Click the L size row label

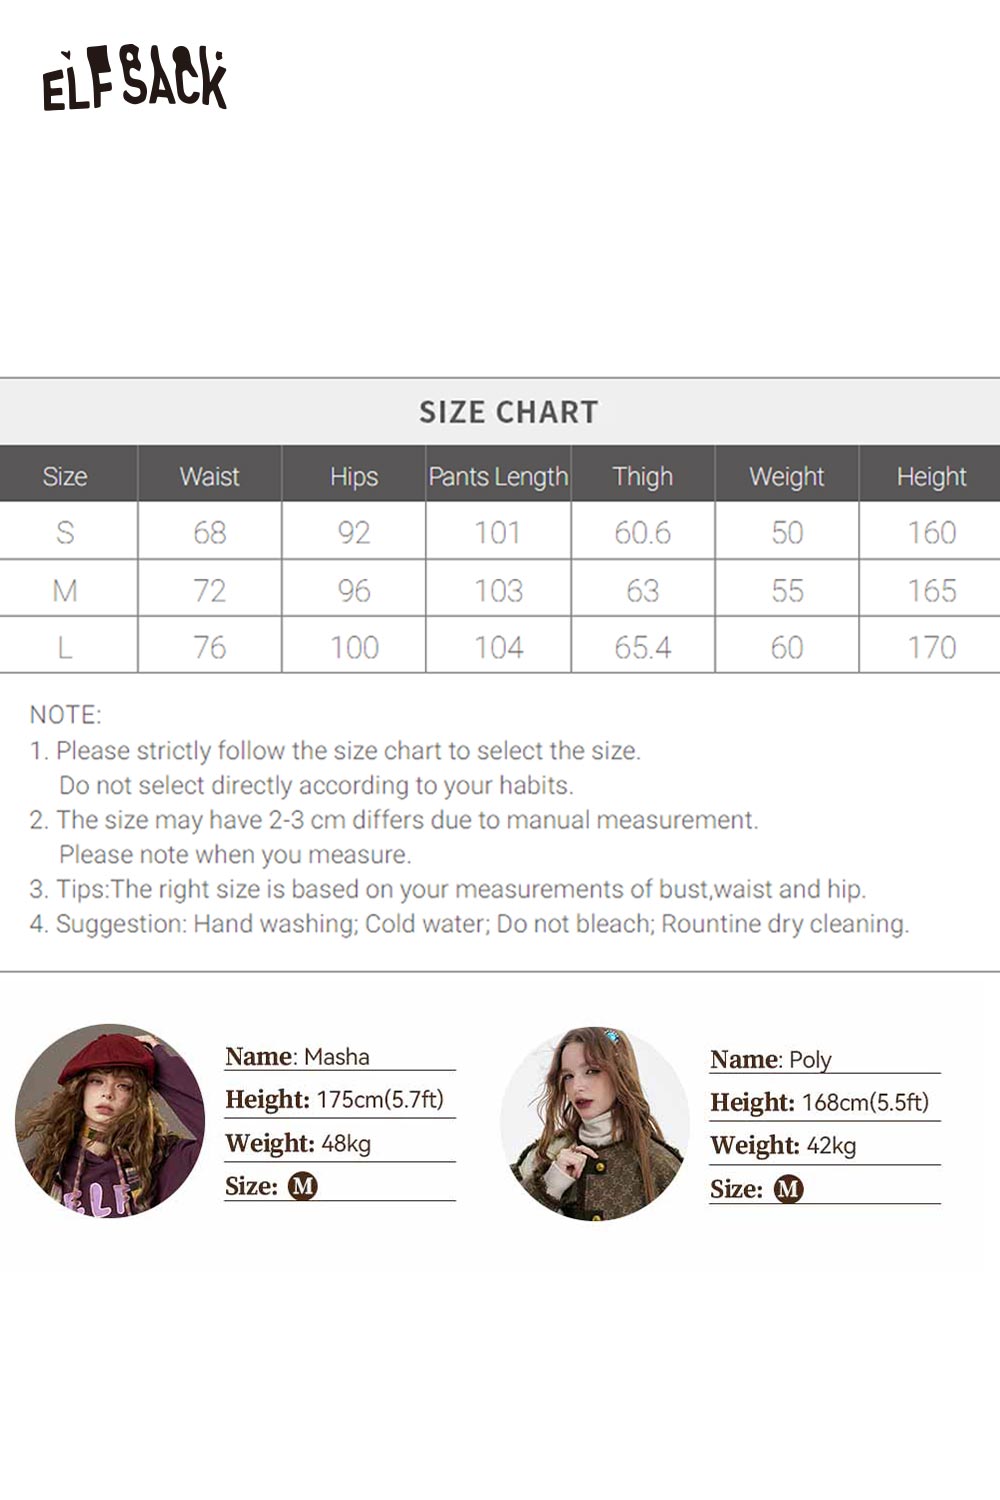pyautogui.click(x=65, y=647)
